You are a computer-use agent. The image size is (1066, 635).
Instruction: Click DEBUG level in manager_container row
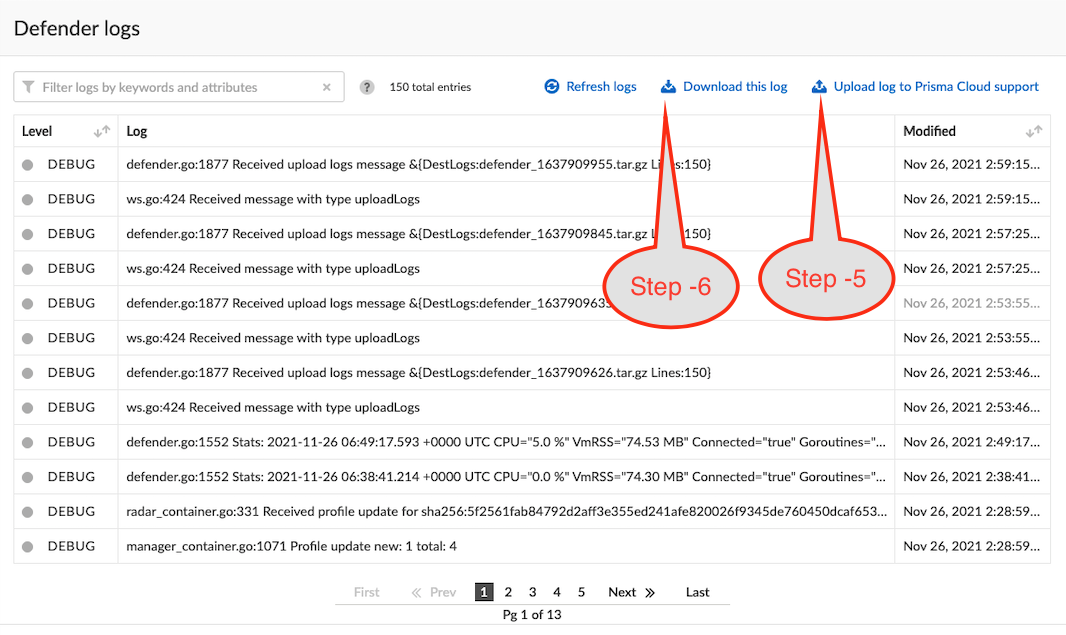coord(71,546)
